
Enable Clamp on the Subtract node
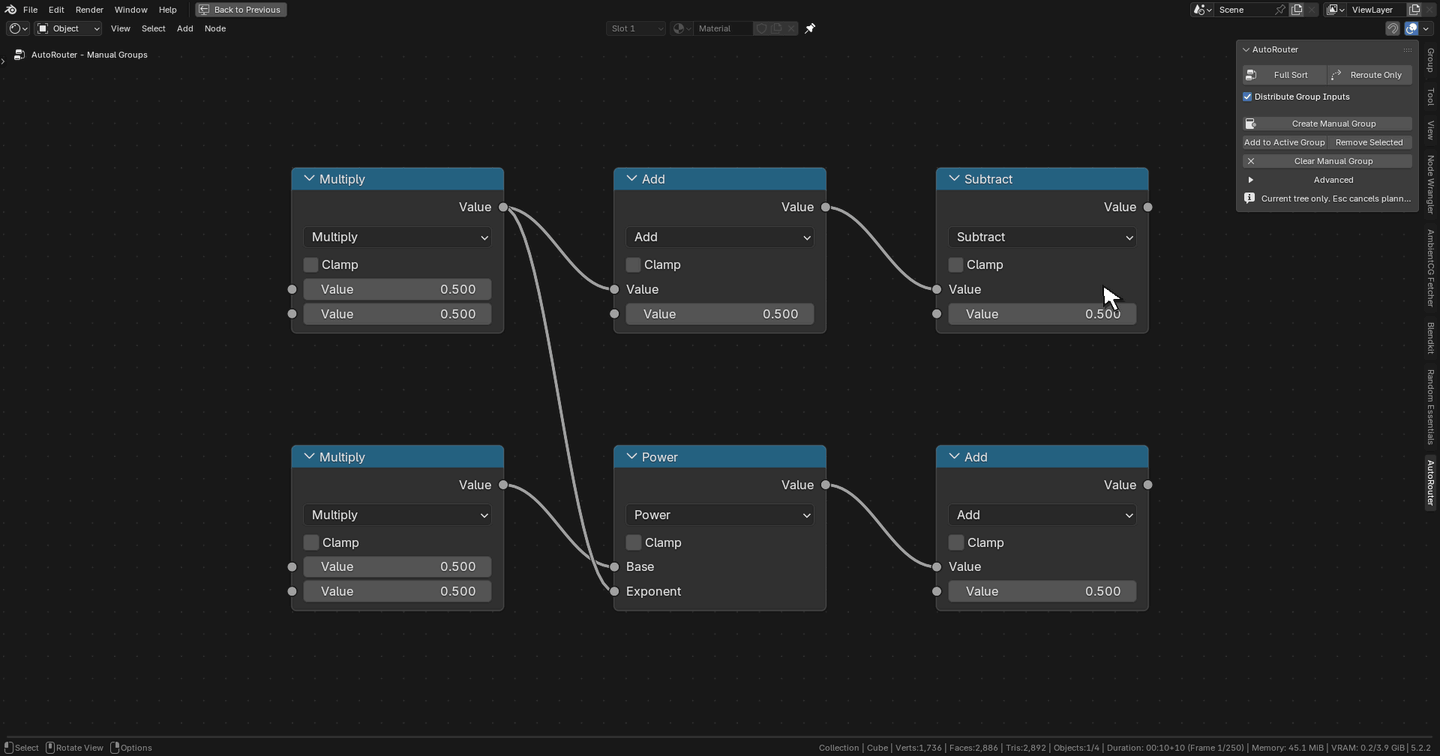[x=956, y=265]
